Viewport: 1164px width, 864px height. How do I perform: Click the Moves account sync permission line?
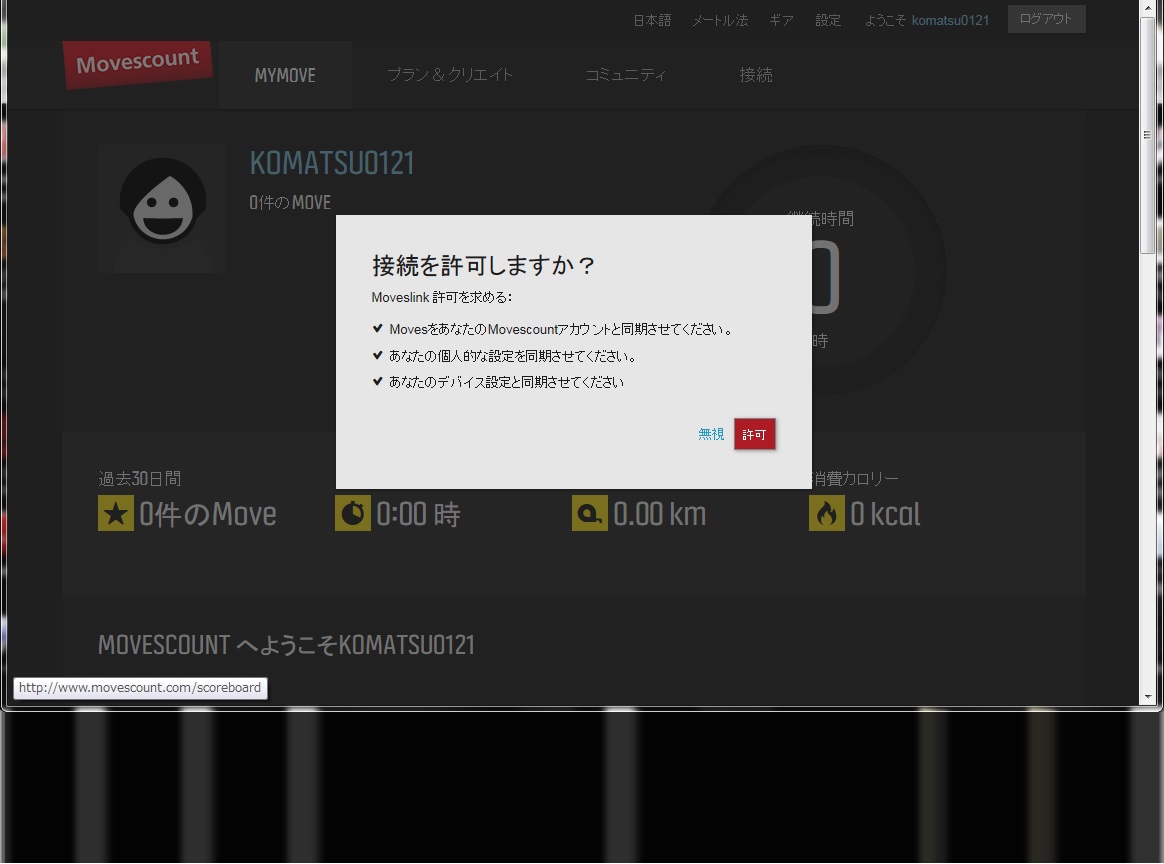click(560, 330)
